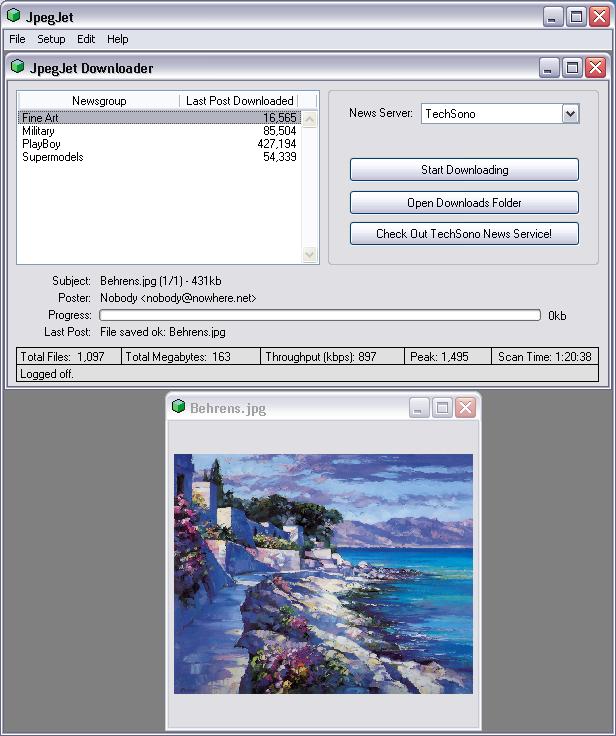
Task: Minimize the main JpegJet application window
Action: 553,17
